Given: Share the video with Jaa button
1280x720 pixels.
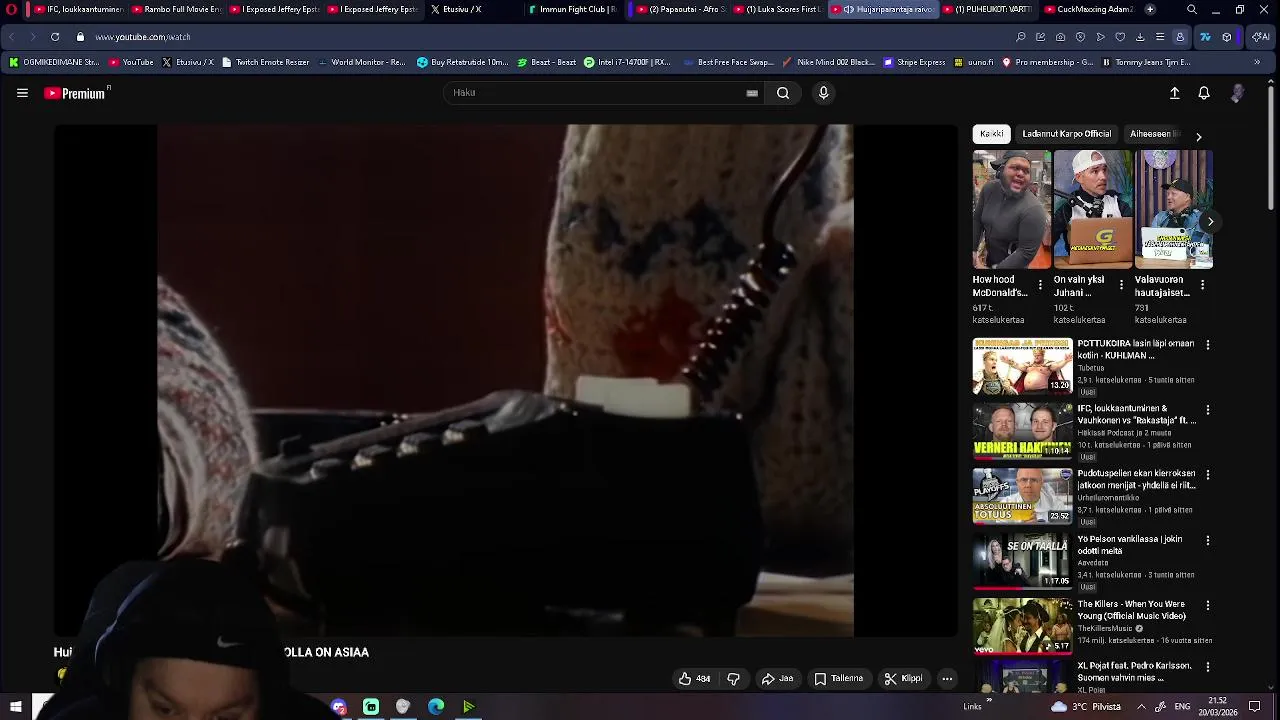Looking at the screenshot, I should [777, 679].
